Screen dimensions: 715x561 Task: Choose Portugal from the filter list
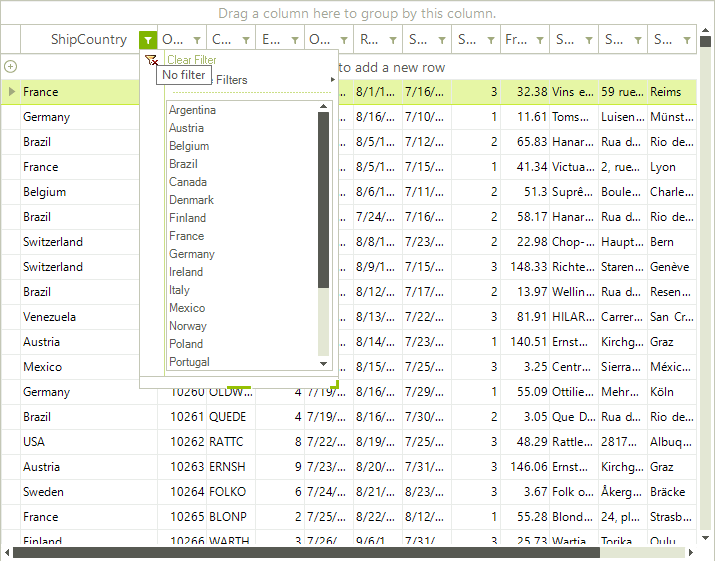[189, 362]
